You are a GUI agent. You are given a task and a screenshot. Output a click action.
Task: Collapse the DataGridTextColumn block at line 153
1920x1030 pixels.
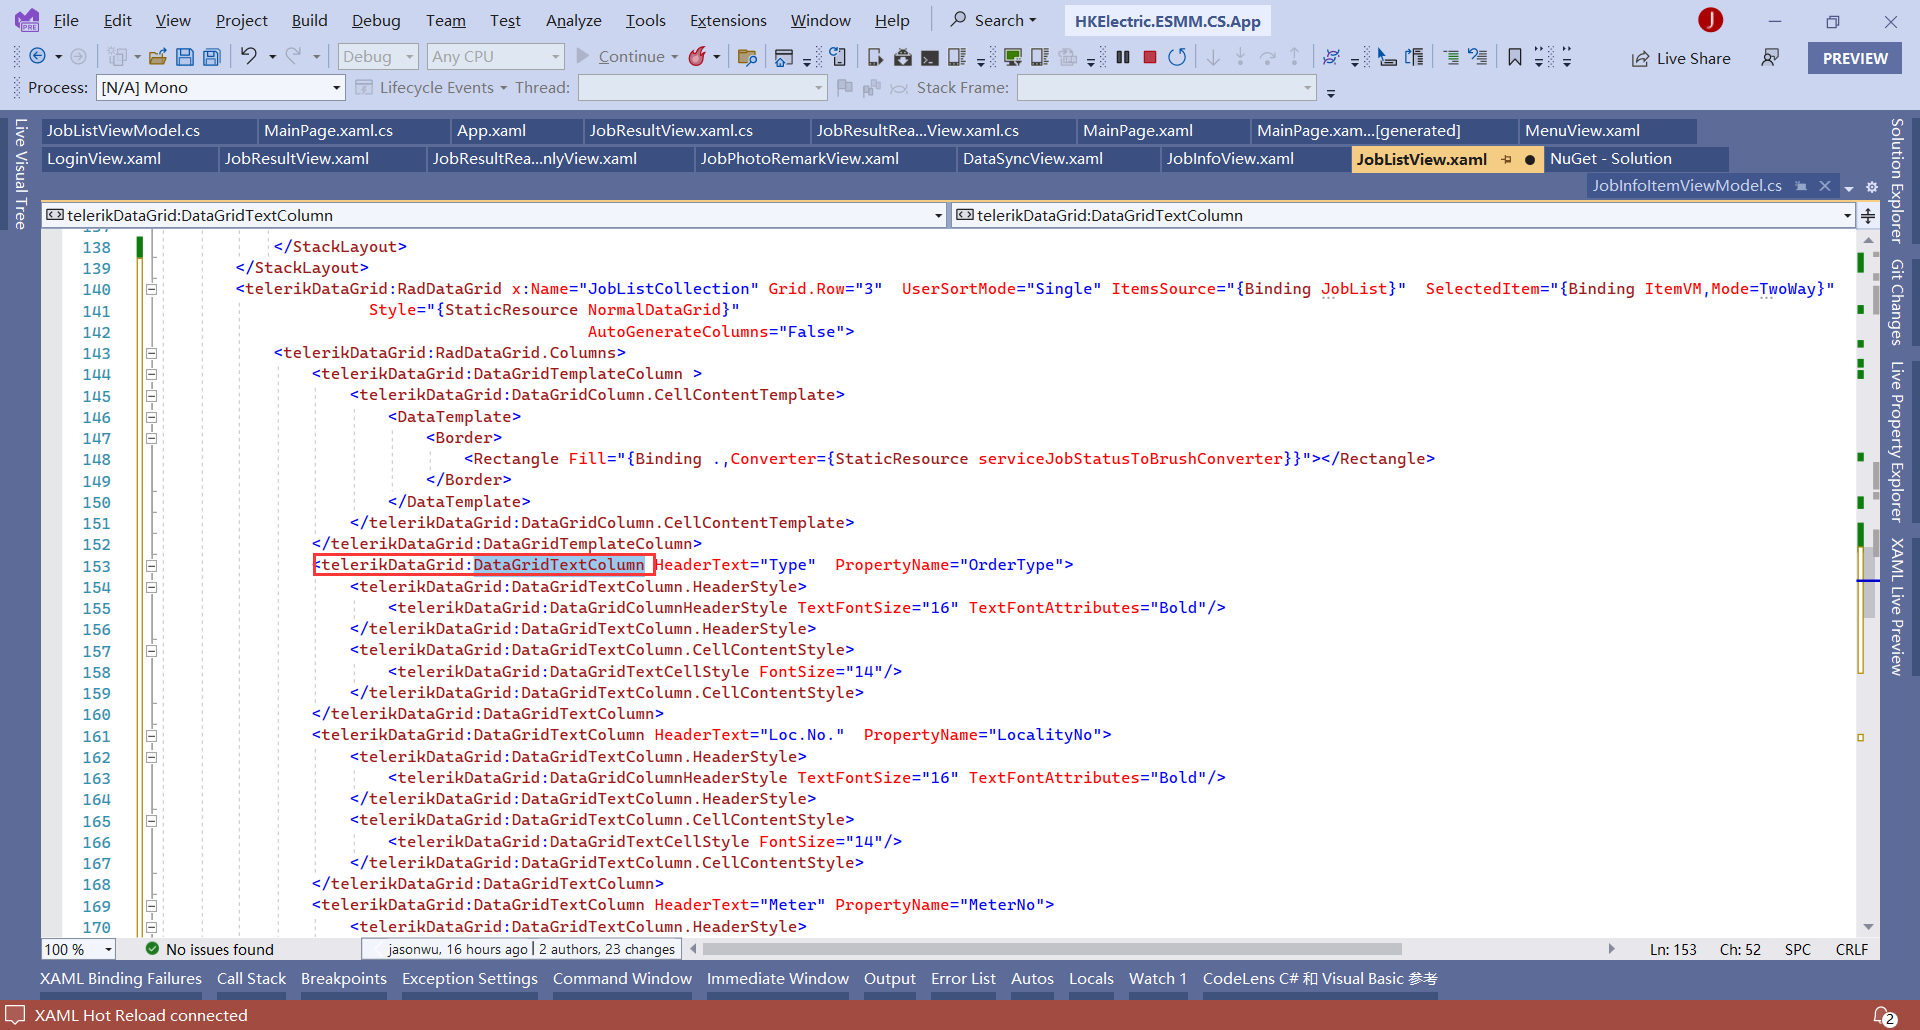pos(152,566)
